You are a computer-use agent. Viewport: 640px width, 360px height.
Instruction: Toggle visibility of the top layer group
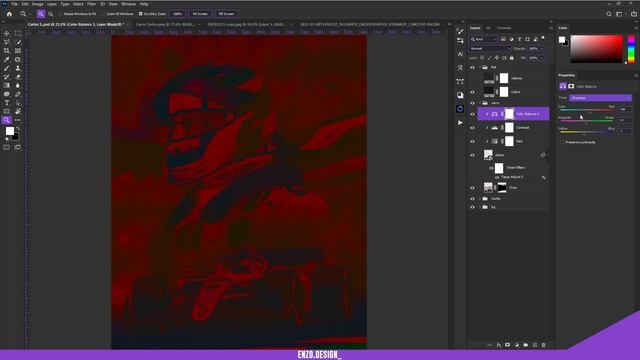pyautogui.click(x=473, y=67)
